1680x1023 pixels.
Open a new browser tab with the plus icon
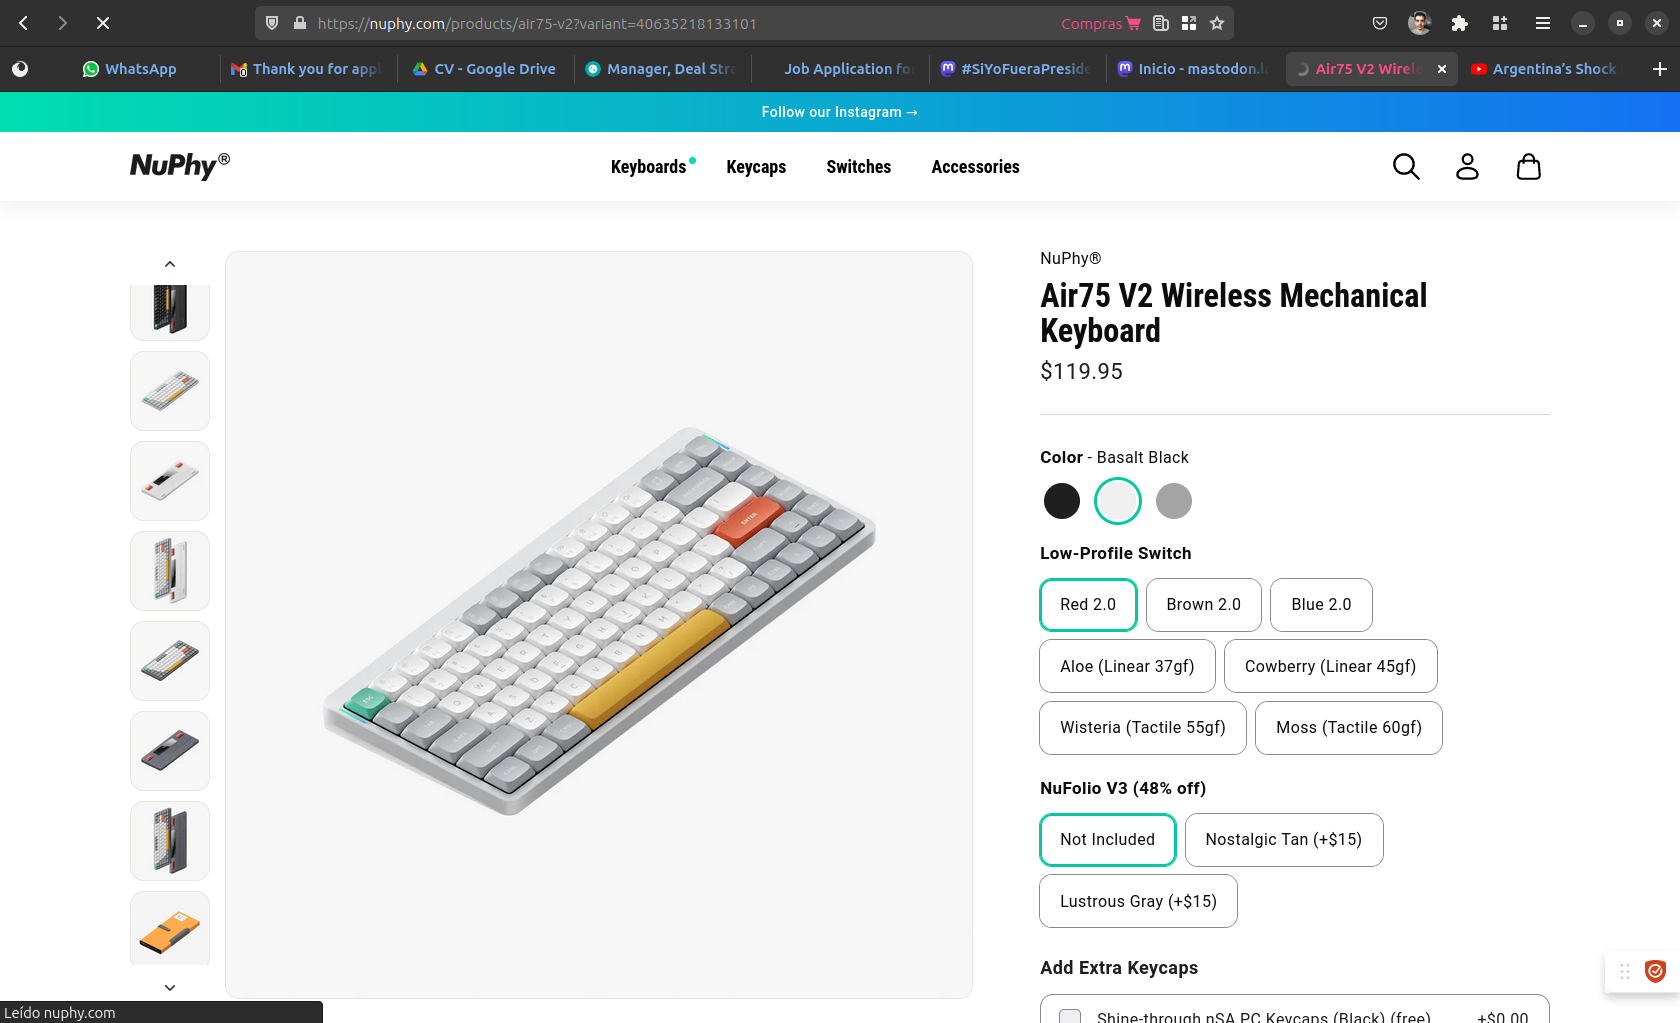click(x=1659, y=69)
